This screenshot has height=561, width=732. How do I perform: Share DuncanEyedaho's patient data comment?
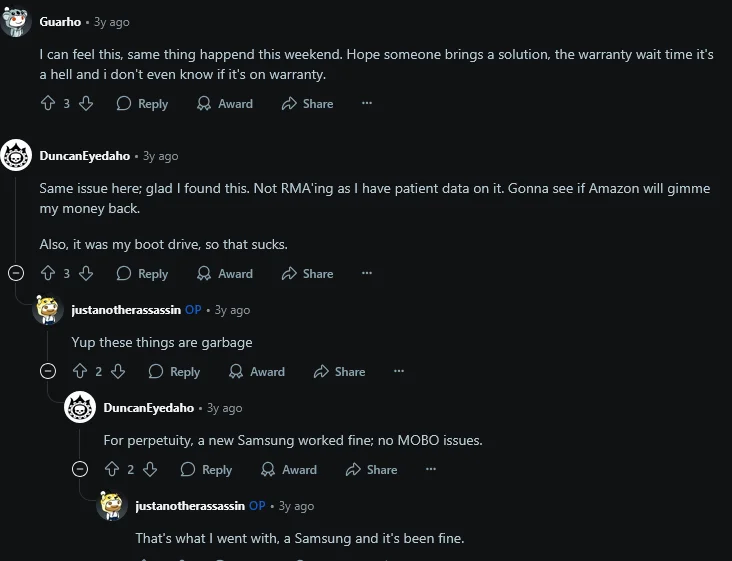click(x=307, y=273)
